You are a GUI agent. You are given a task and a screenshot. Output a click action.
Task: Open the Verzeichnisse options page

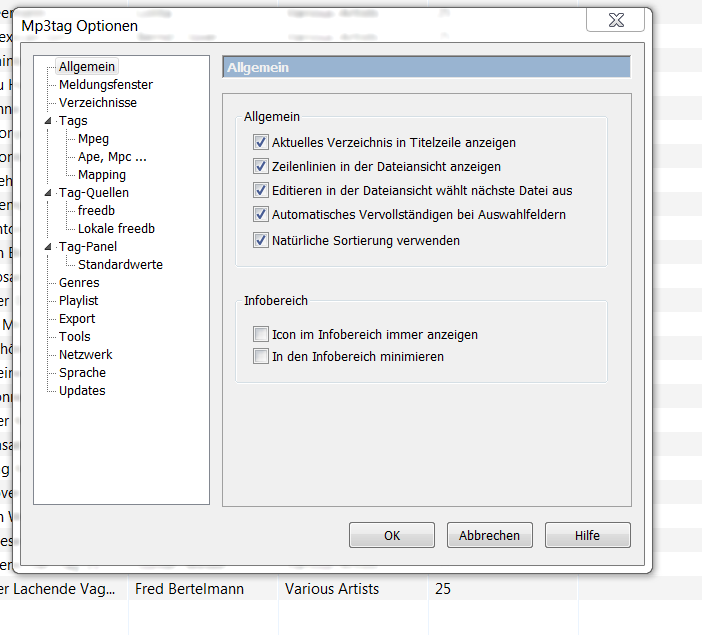point(98,103)
